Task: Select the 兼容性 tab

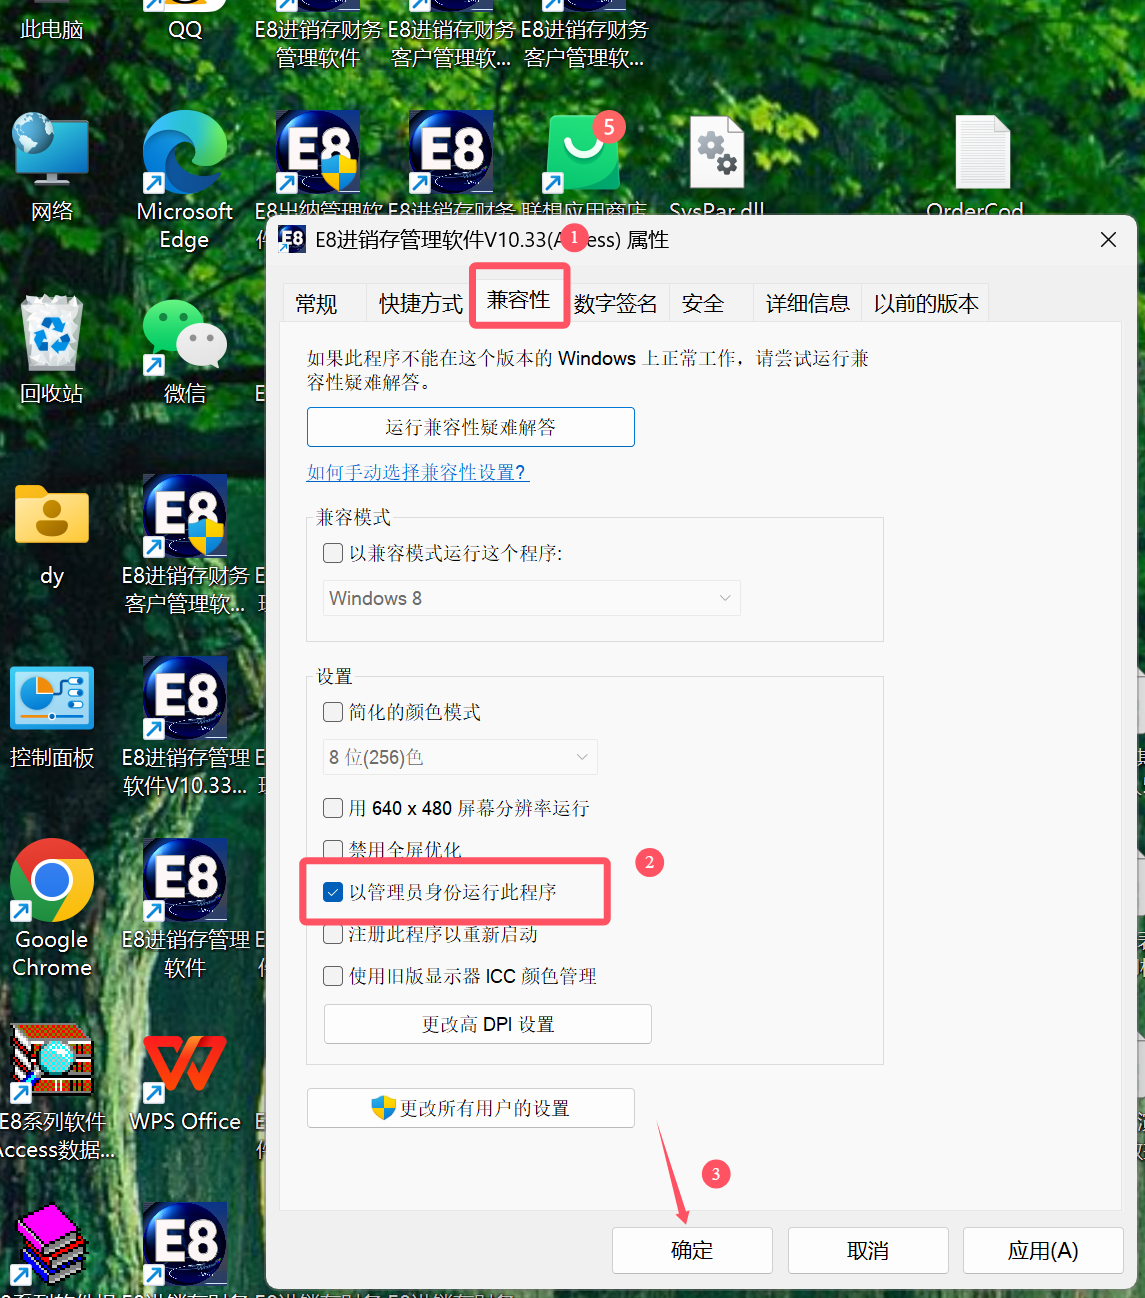Action: click(519, 300)
